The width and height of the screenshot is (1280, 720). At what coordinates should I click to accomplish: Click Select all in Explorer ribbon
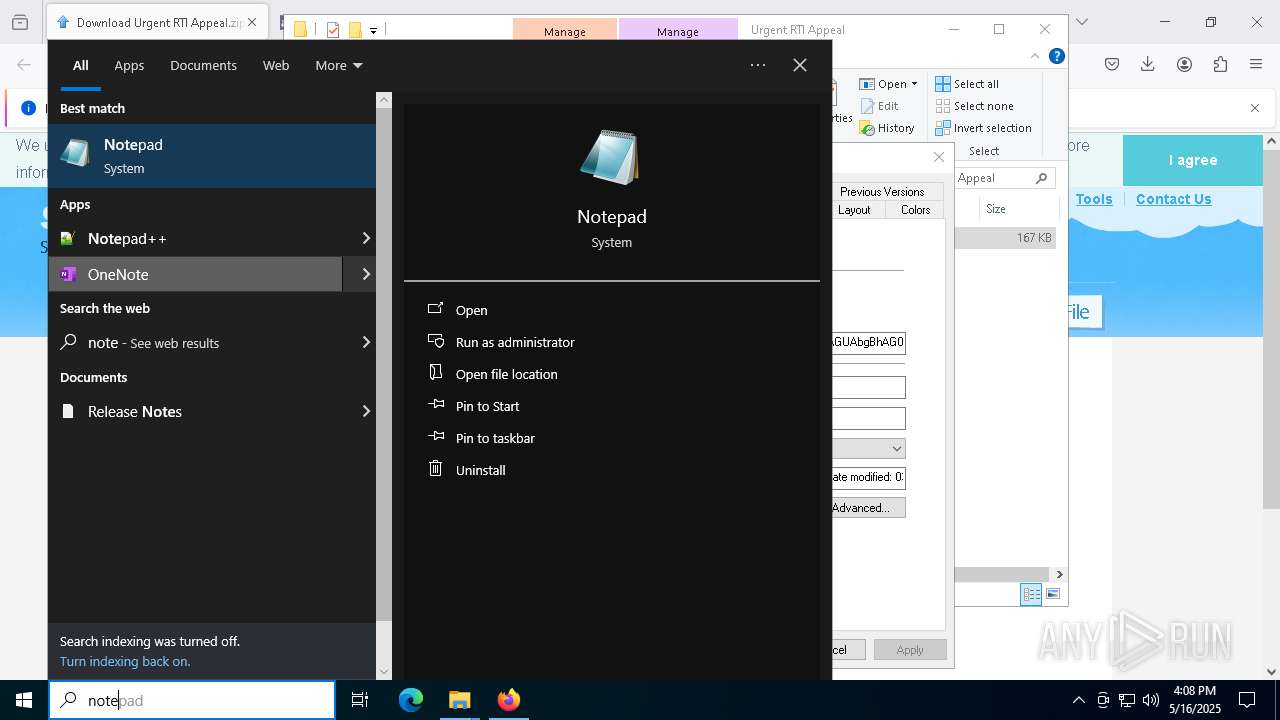click(x=967, y=84)
